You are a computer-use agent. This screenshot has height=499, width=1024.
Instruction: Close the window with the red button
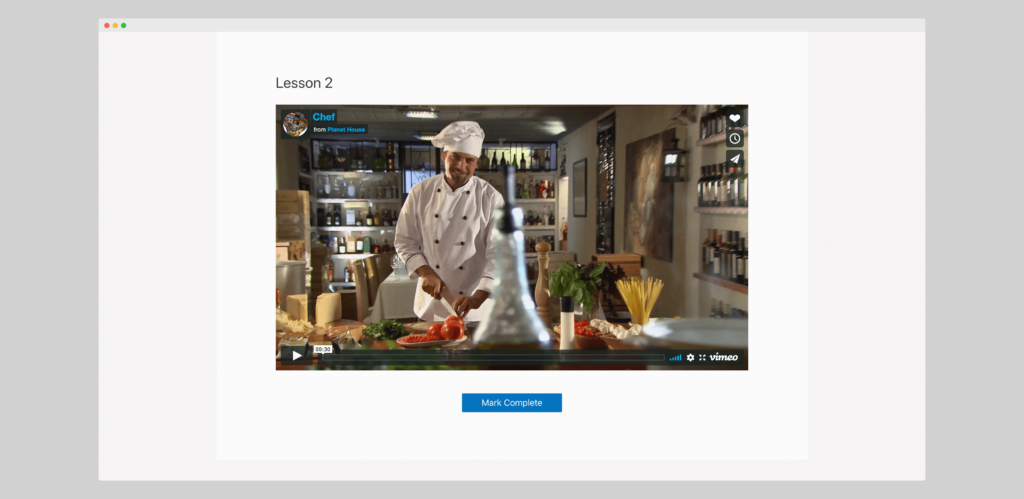107,25
